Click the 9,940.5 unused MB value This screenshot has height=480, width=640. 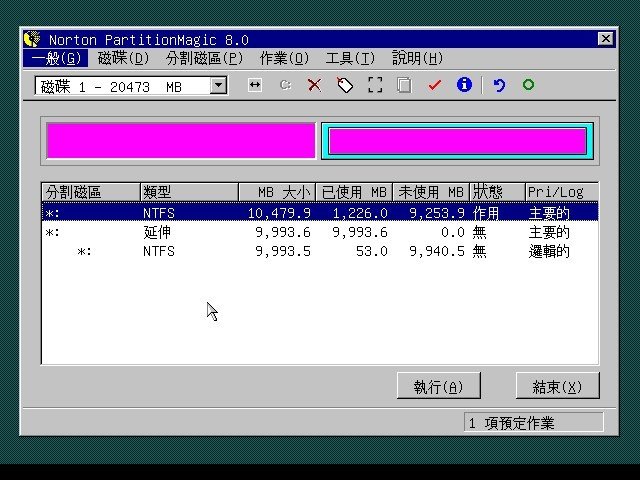pos(437,251)
